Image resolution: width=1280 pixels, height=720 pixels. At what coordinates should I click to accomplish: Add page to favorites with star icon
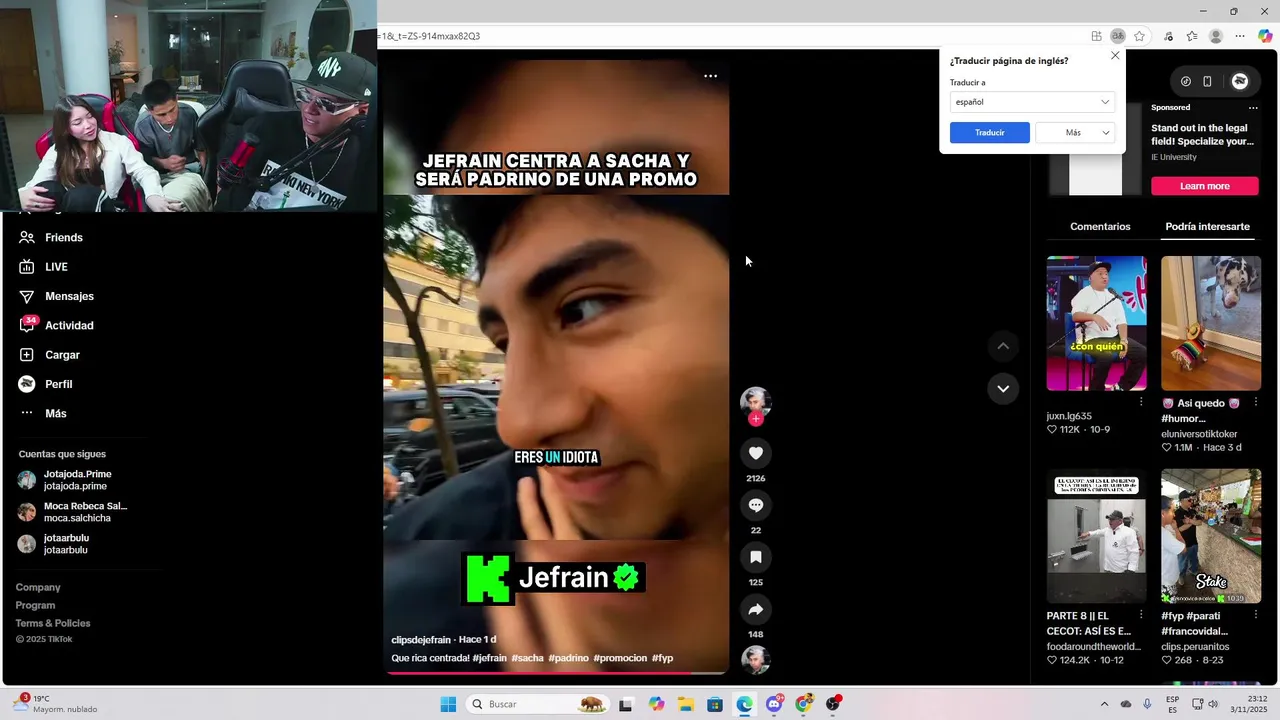[x=1139, y=36]
